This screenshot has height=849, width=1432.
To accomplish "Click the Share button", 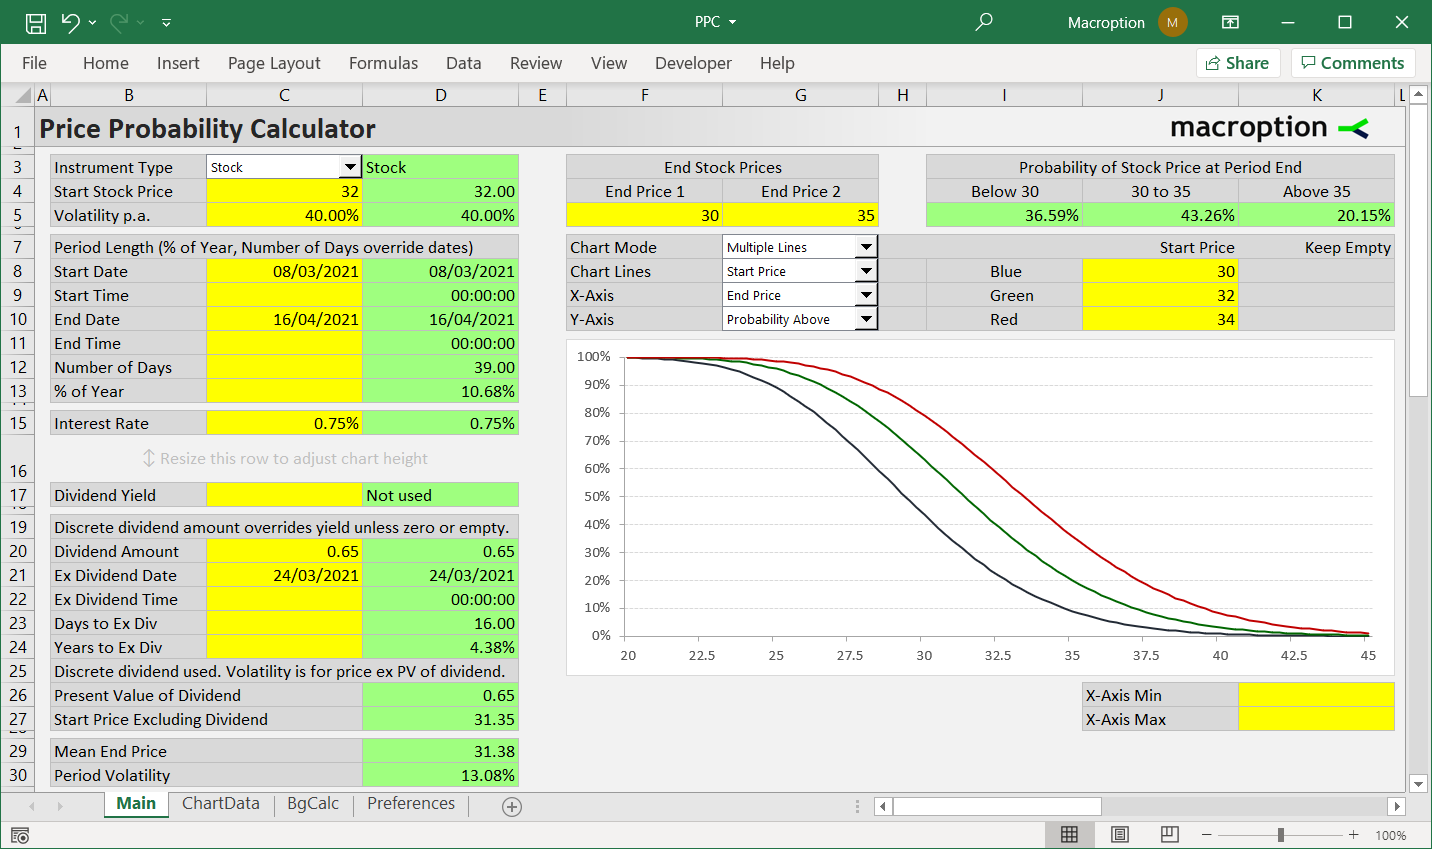I will coord(1238,62).
